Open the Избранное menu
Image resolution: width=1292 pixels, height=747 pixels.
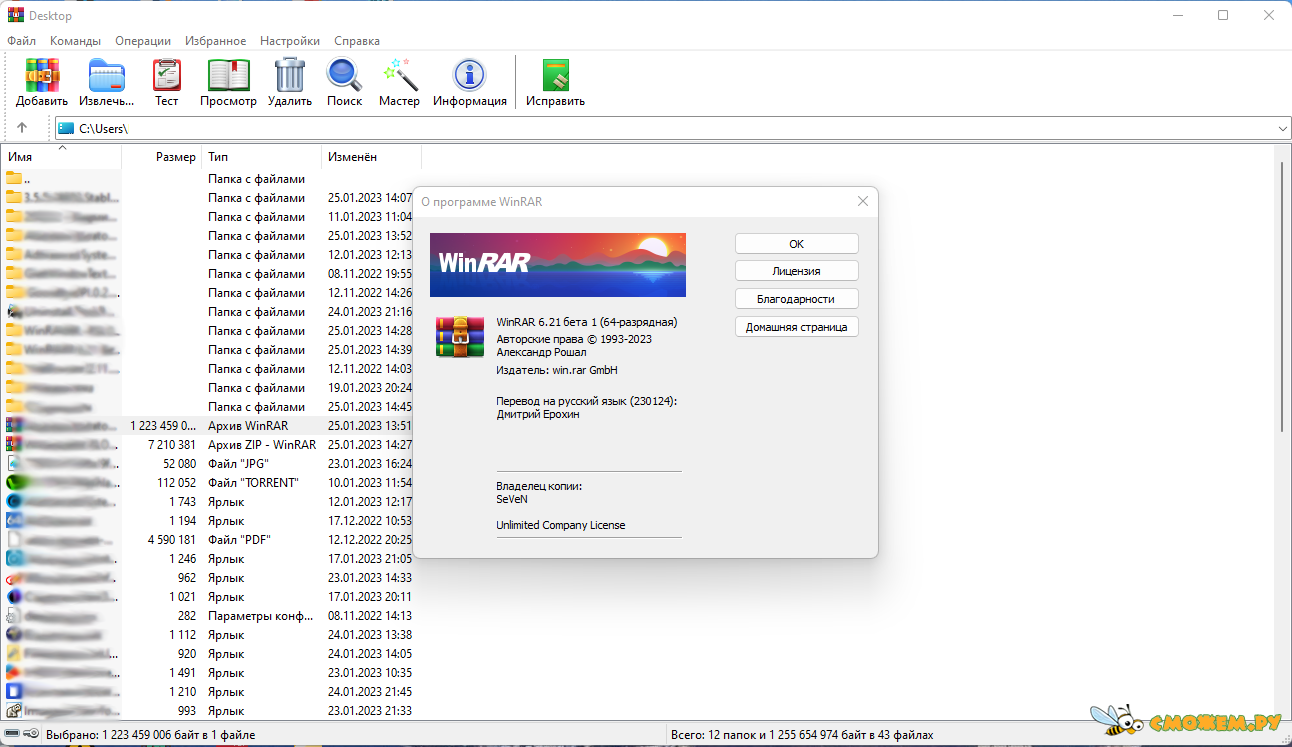pos(215,41)
